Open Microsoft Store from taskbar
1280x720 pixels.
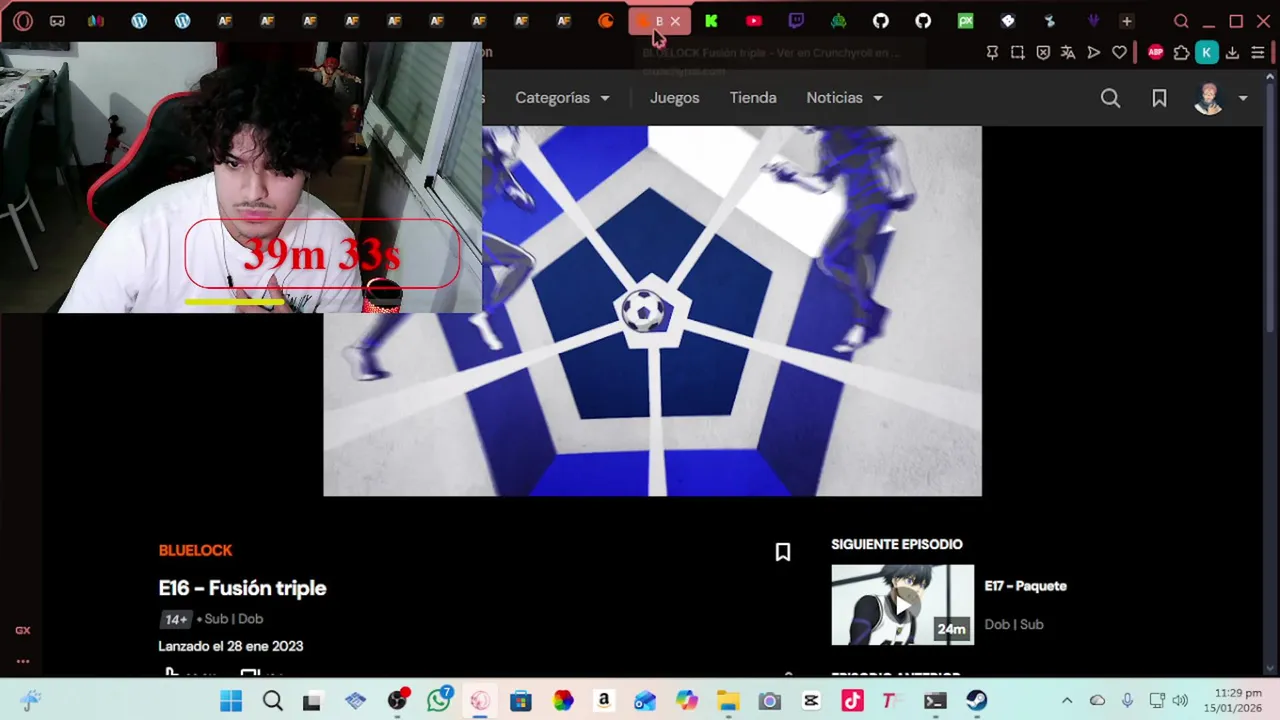click(521, 701)
